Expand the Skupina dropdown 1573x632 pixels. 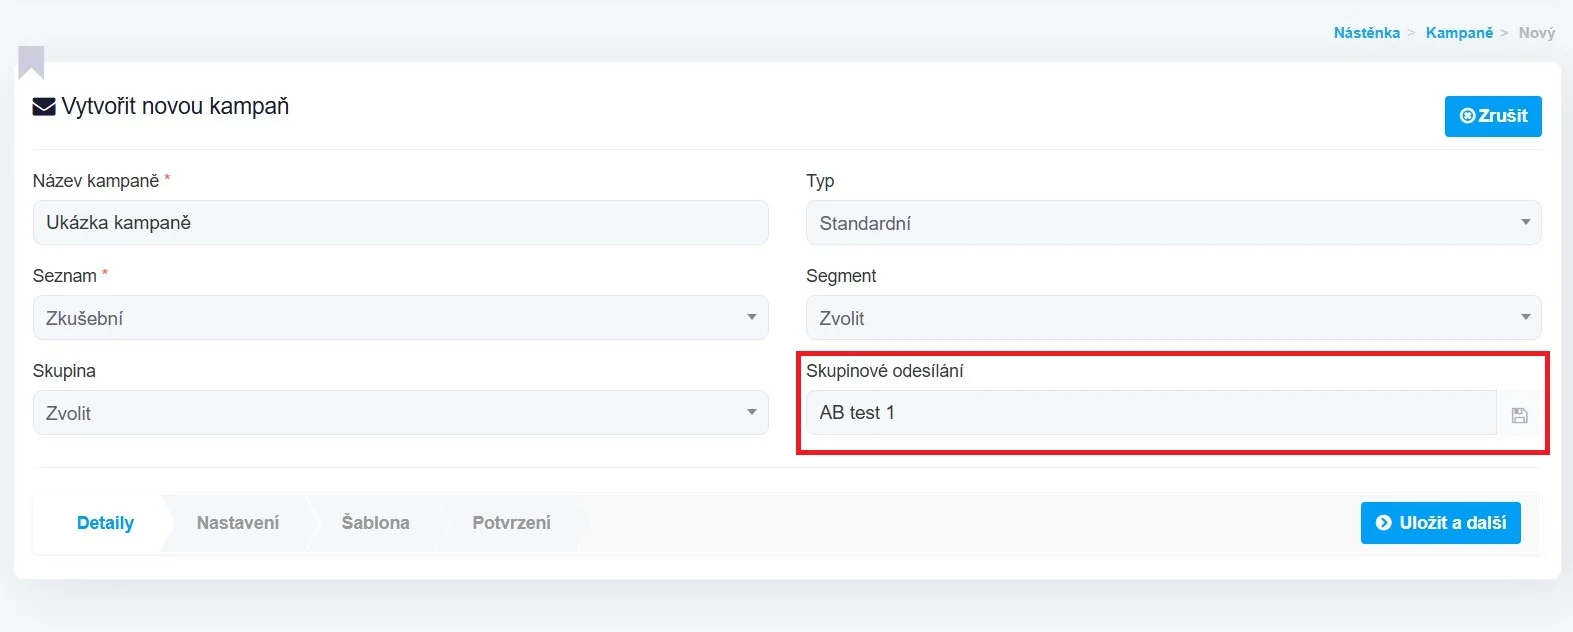pos(400,413)
